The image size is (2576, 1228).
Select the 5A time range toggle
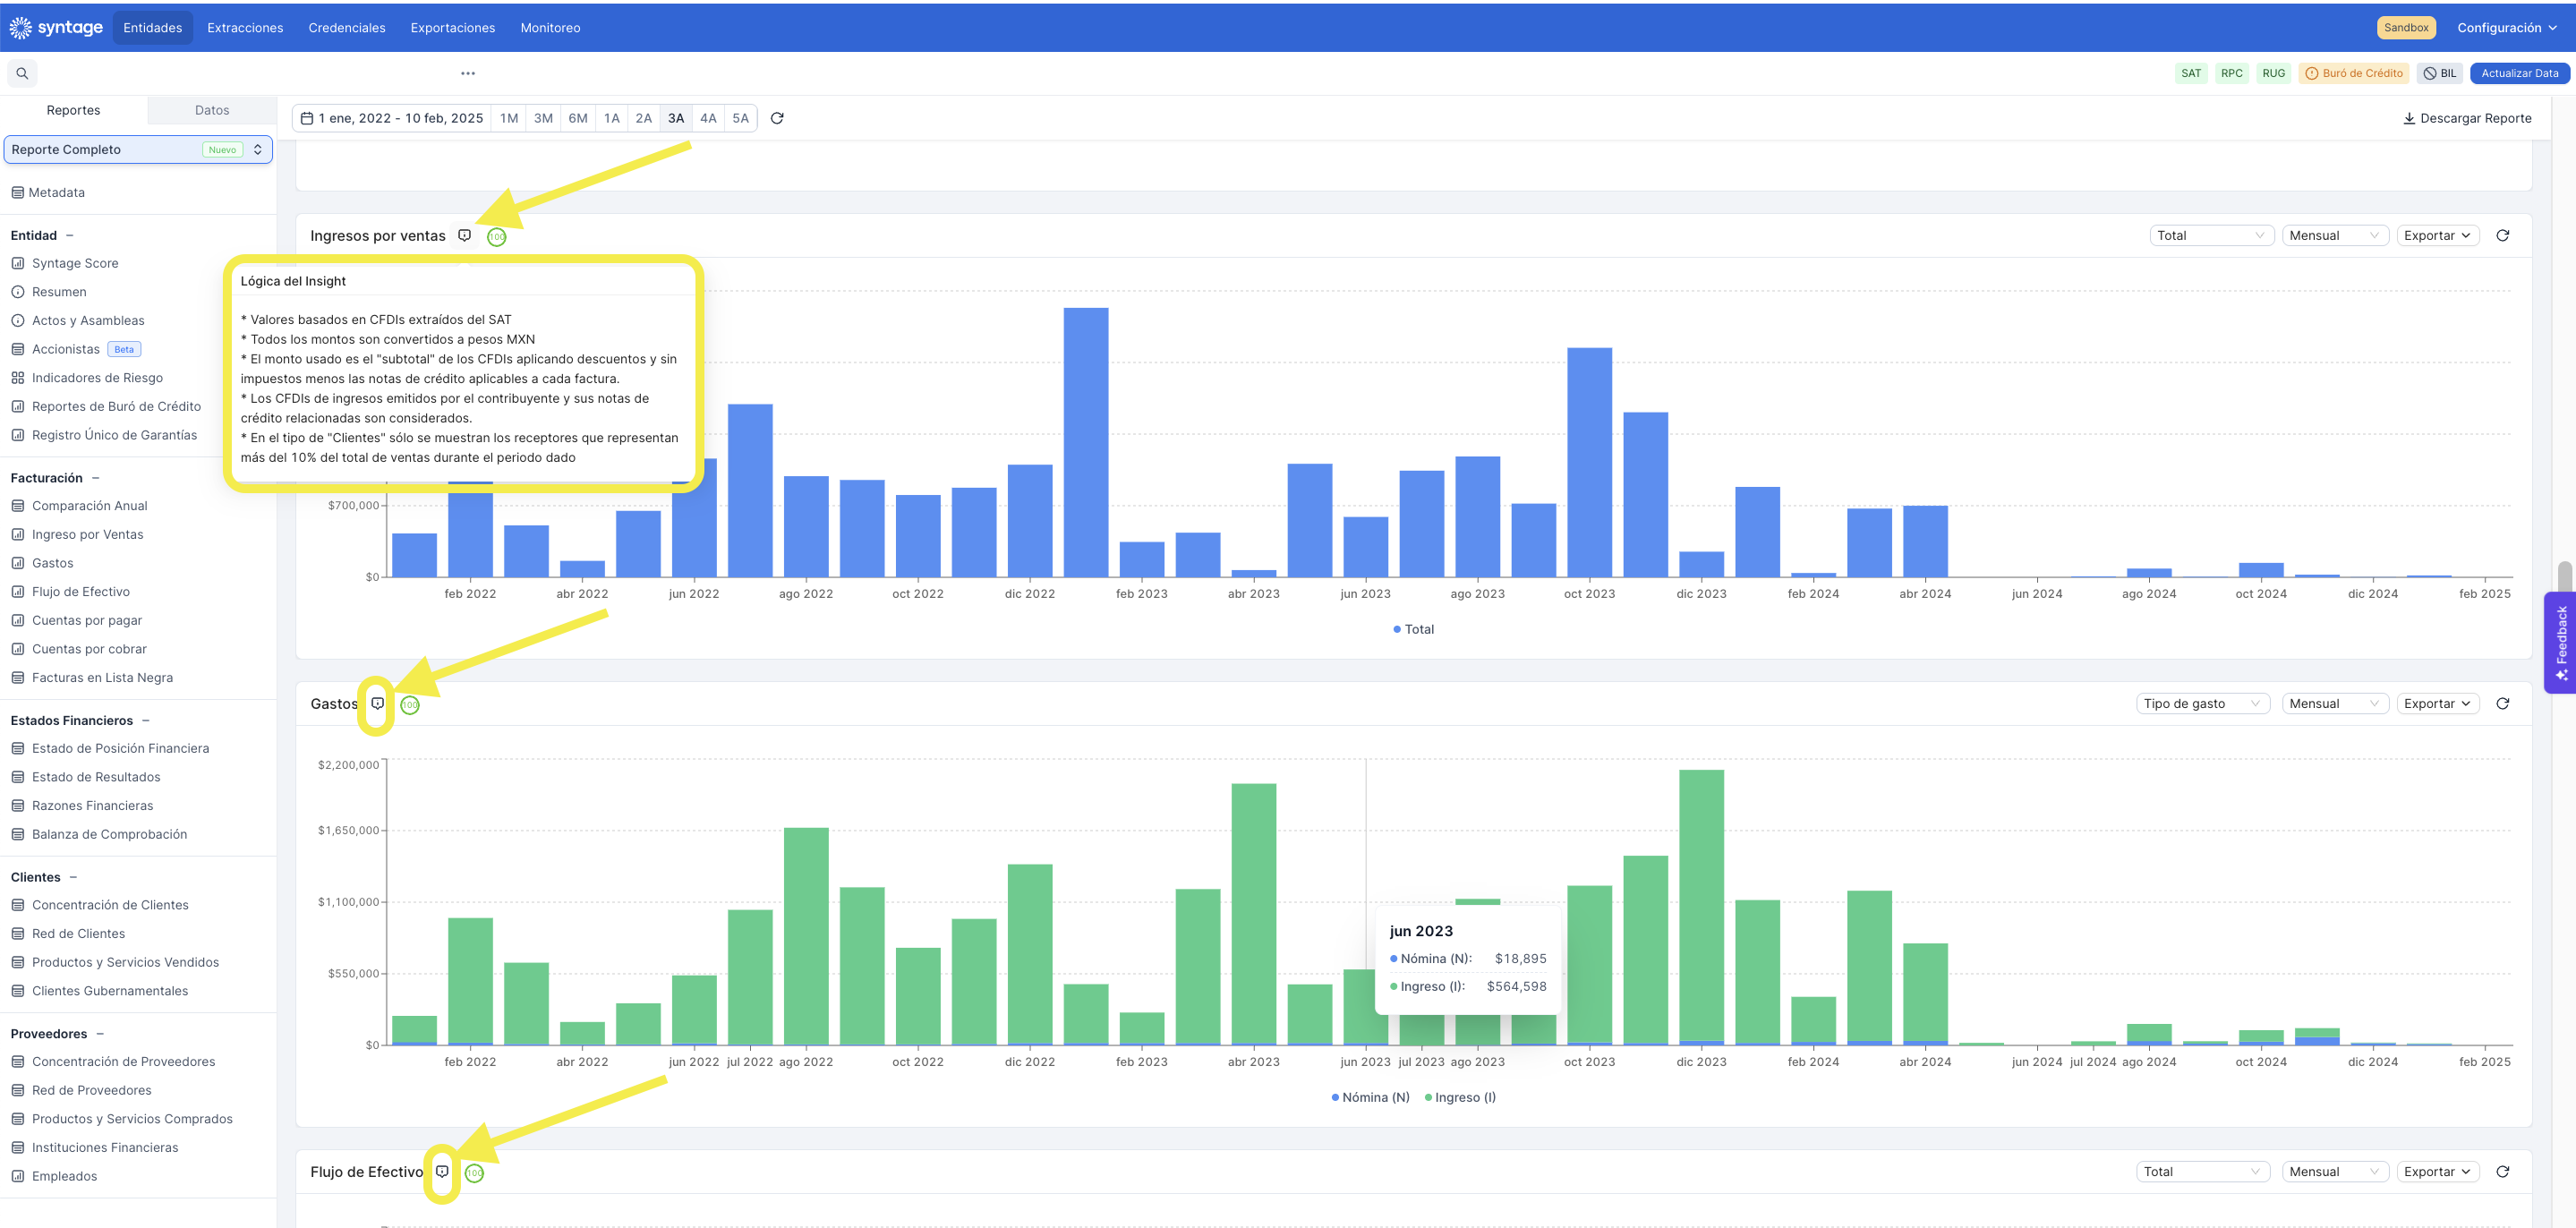[740, 118]
